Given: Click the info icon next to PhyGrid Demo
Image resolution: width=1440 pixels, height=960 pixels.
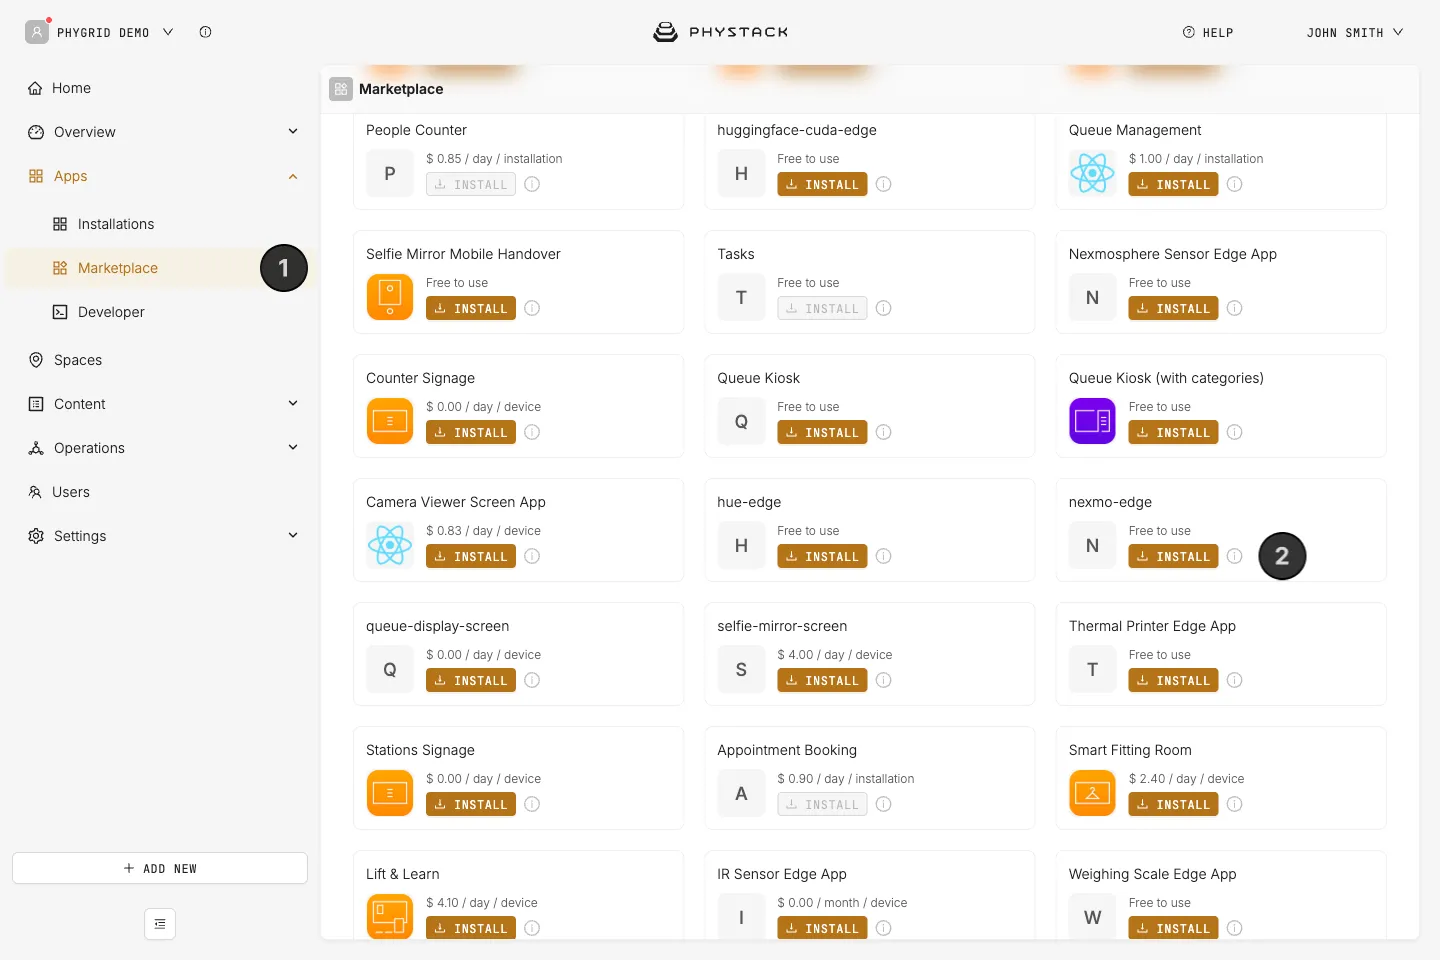Looking at the screenshot, I should point(205,32).
